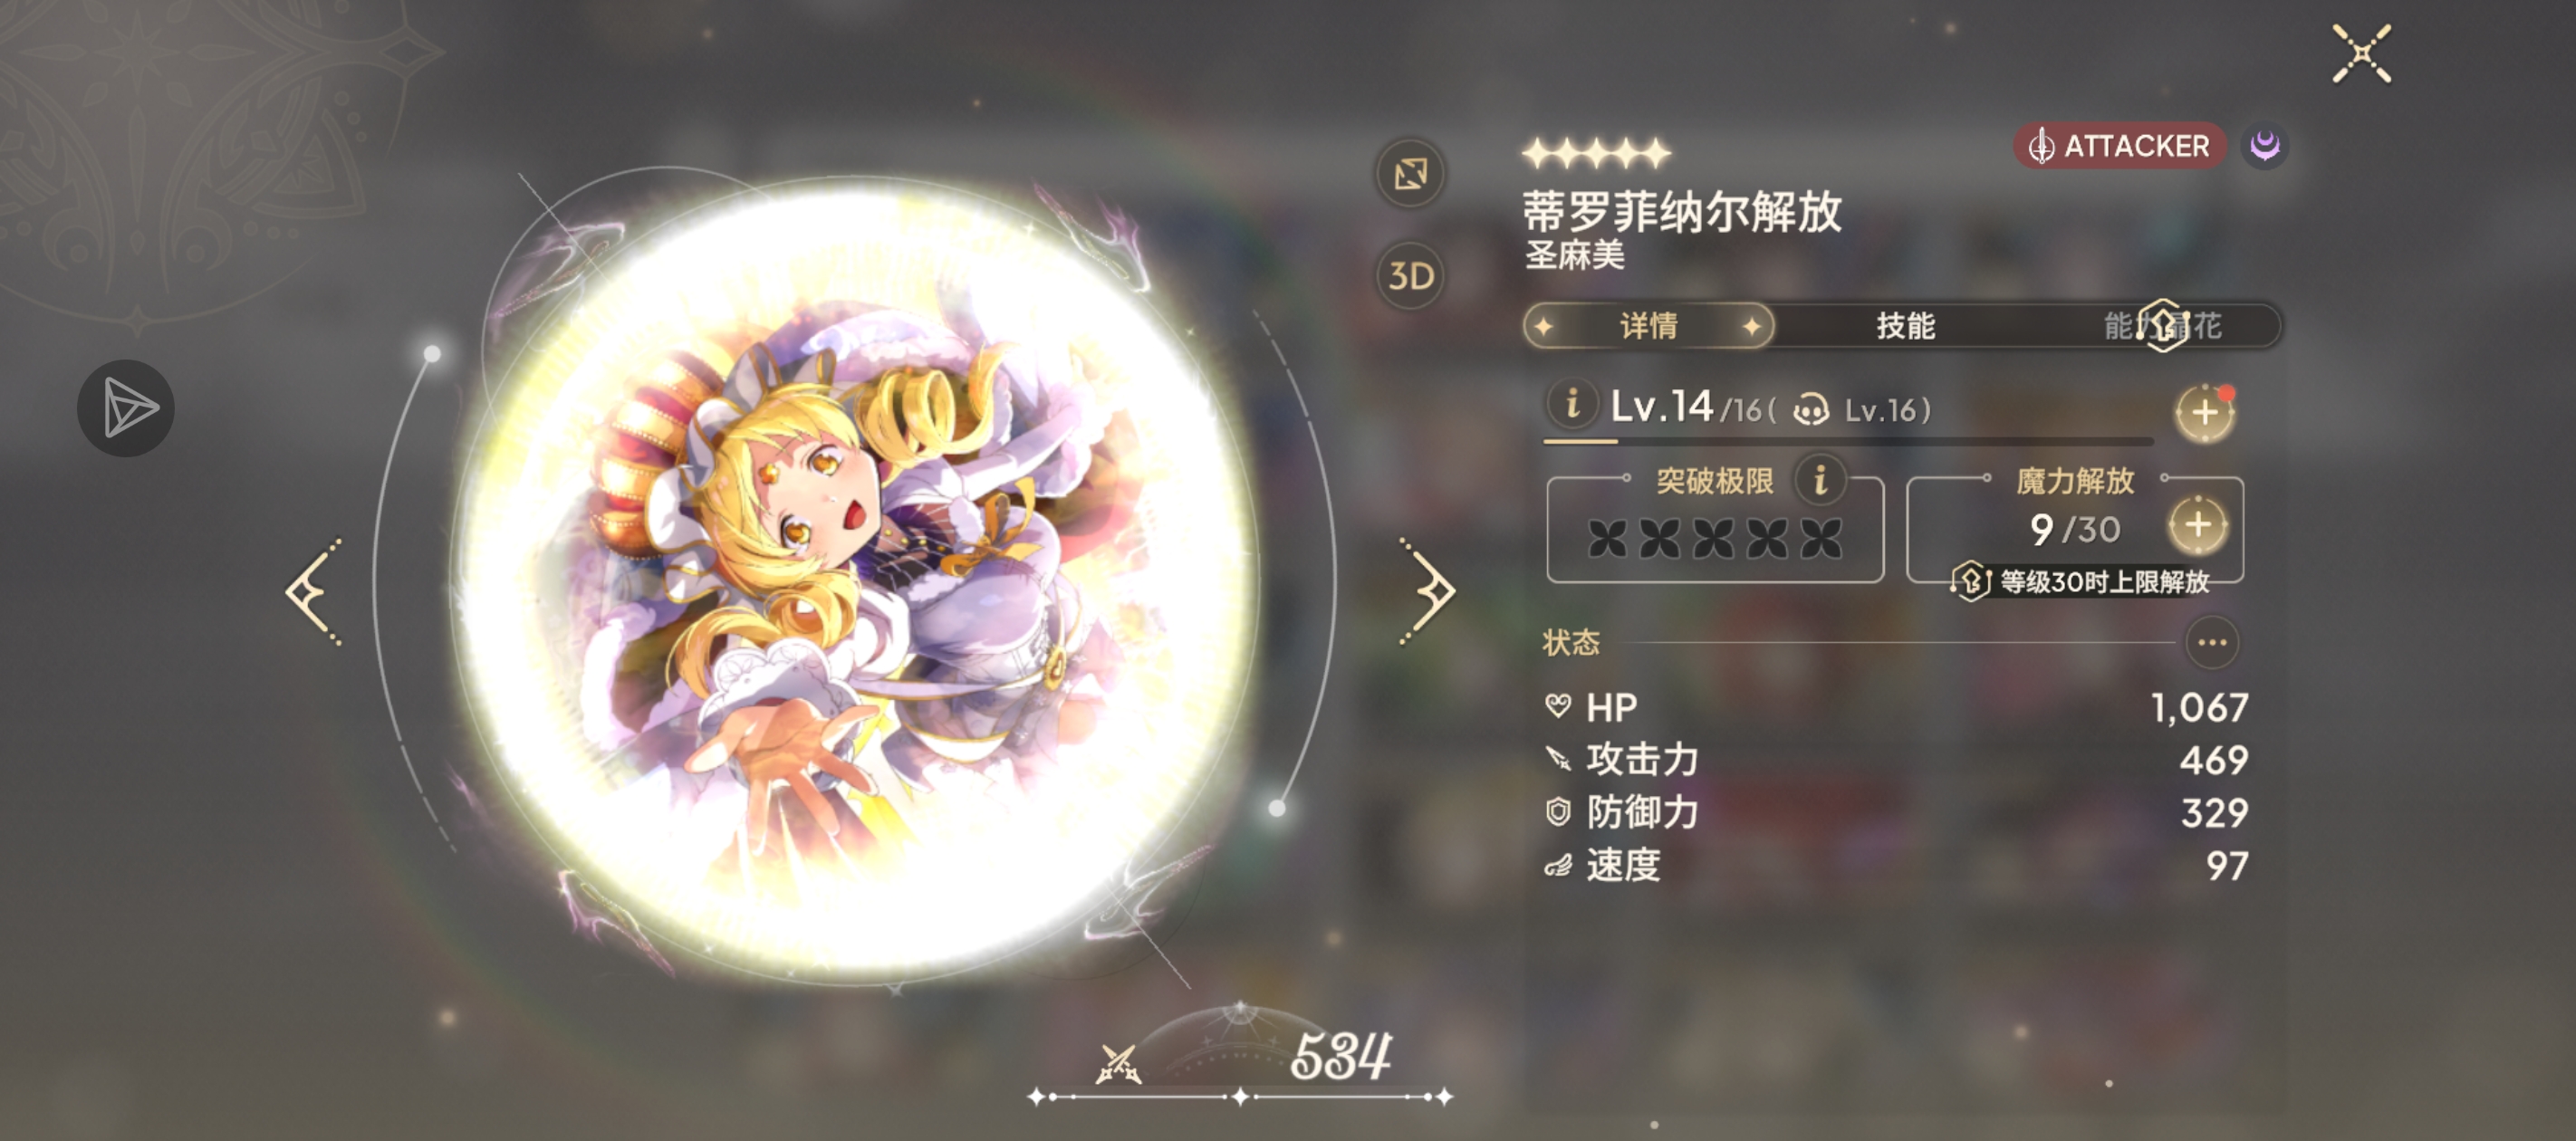Screen dimensions: 2576x1141
Task: Close the character detail screen
Action: coord(2361,54)
